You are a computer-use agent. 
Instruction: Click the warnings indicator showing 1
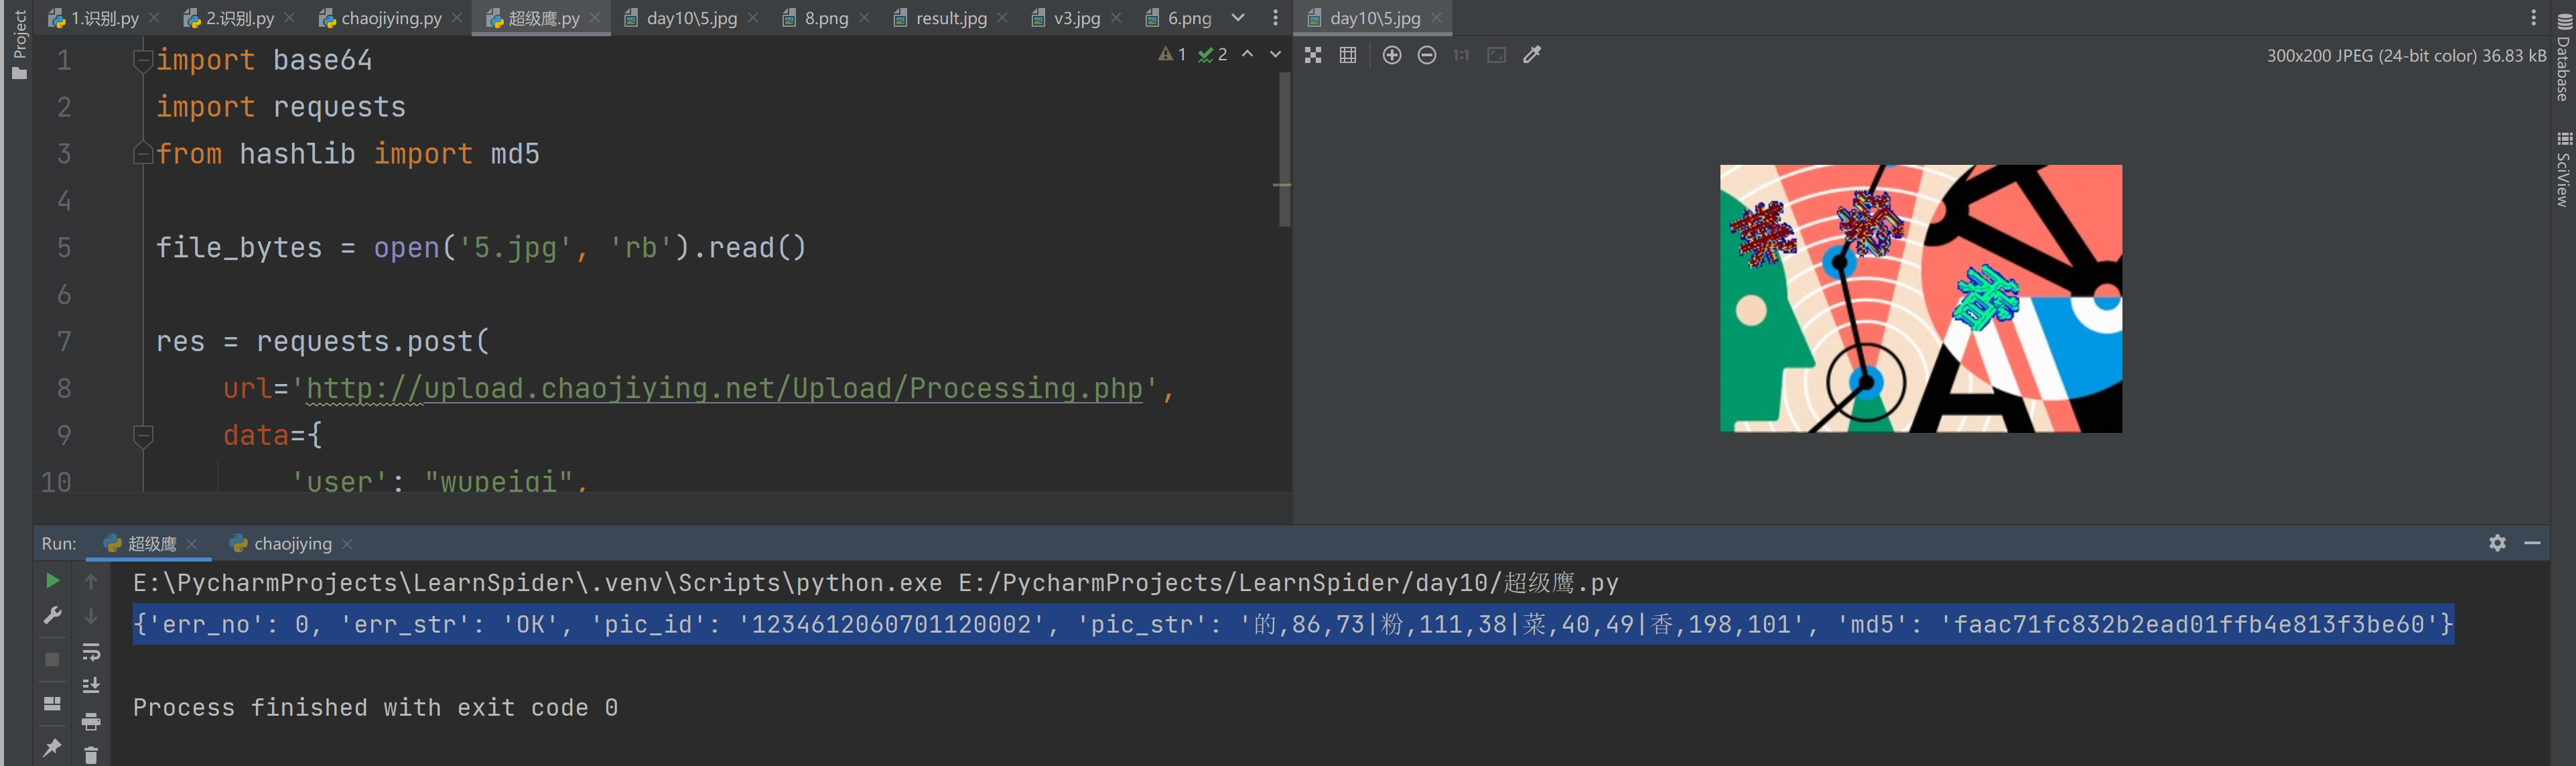pyautogui.click(x=1172, y=54)
